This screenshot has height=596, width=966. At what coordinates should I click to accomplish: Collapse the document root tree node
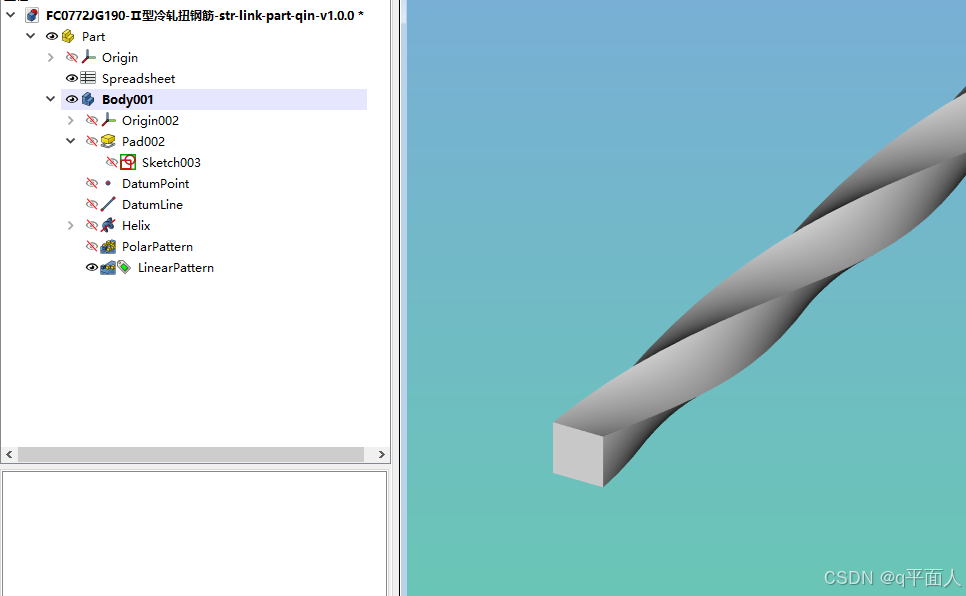pos(10,15)
